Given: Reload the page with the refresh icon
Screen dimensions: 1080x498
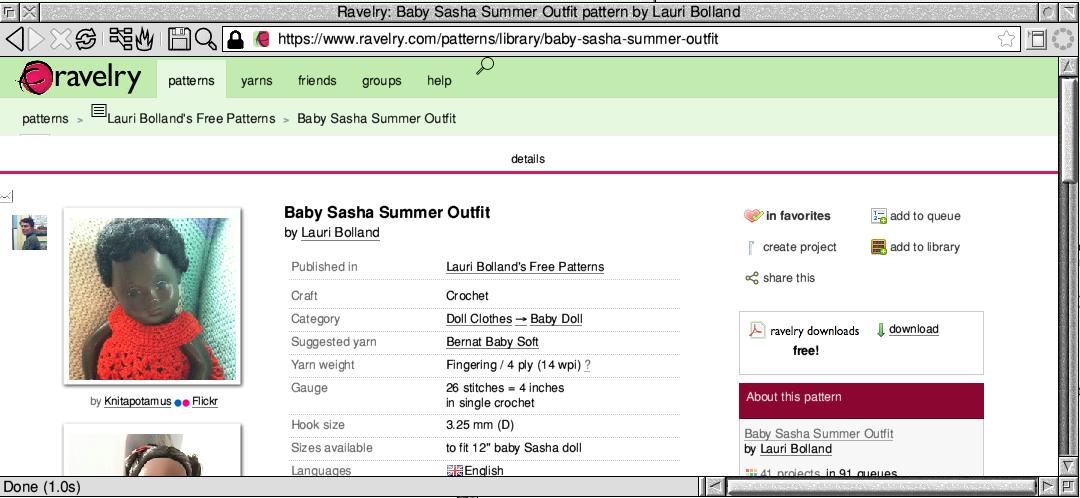Looking at the screenshot, I should (86, 39).
